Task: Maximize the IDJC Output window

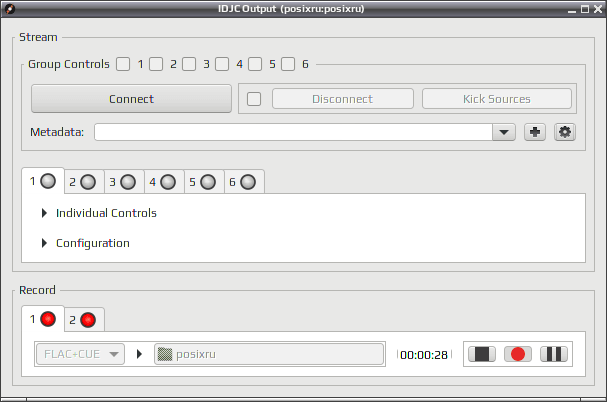Action: [585, 9]
